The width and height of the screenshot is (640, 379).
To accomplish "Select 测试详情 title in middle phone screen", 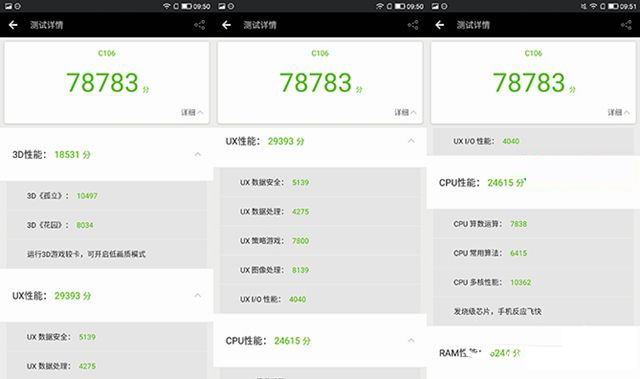I will pos(260,25).
